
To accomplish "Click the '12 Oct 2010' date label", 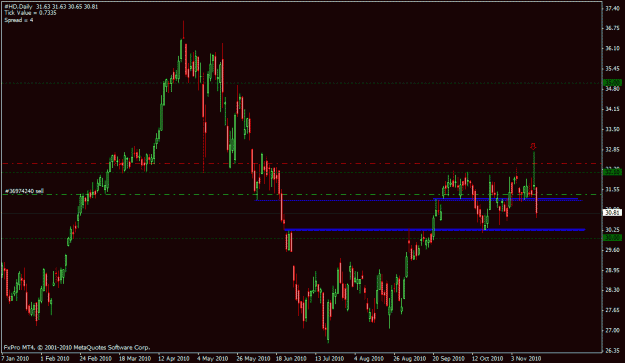I will point(487,358).
